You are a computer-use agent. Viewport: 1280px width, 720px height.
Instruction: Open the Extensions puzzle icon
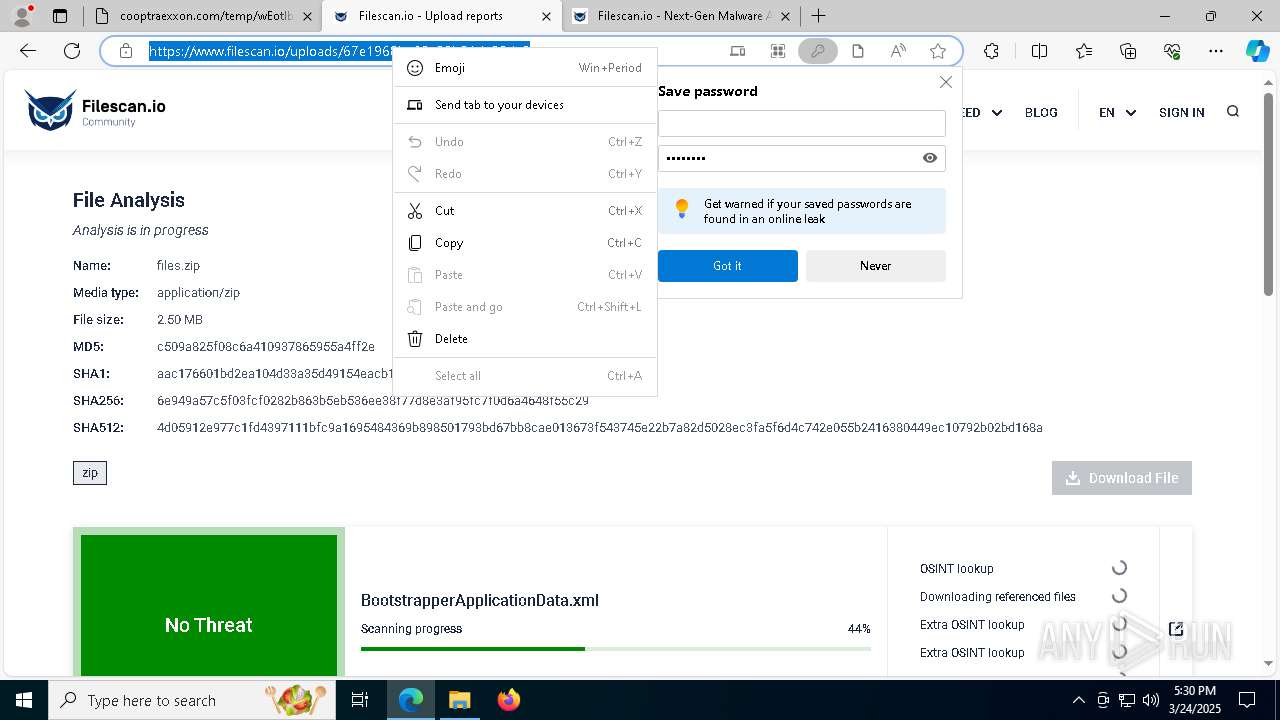[x=991, y=51]
